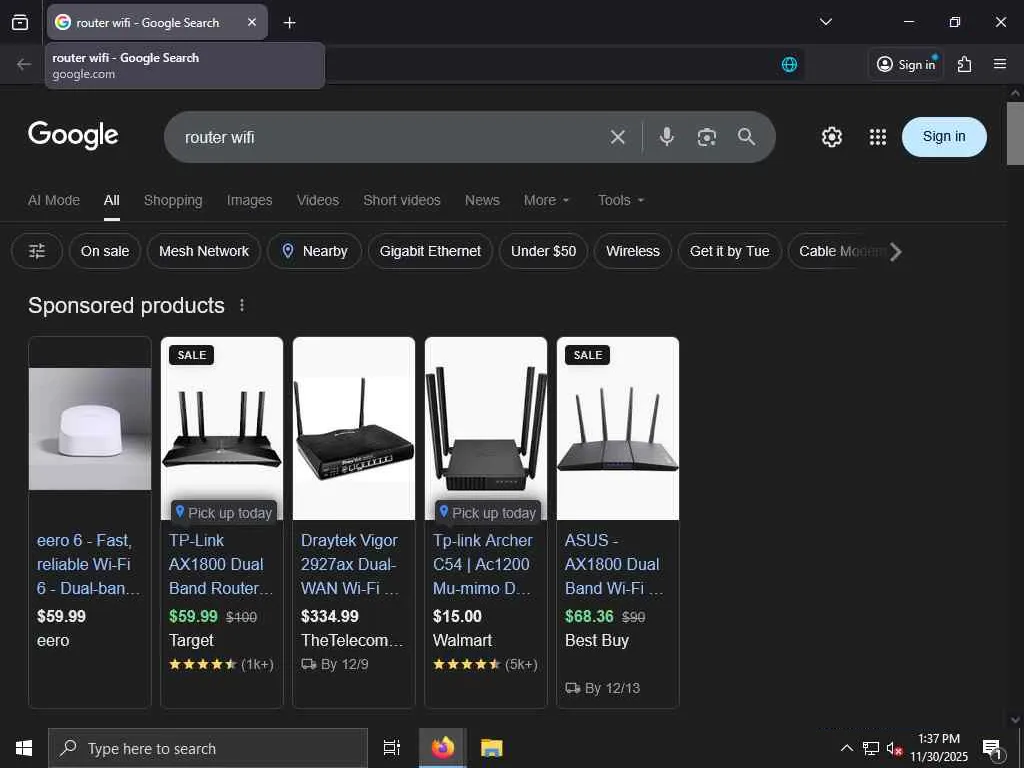Click the translate globe icon in address bar
1024x768 pixels.
[789, 64]
